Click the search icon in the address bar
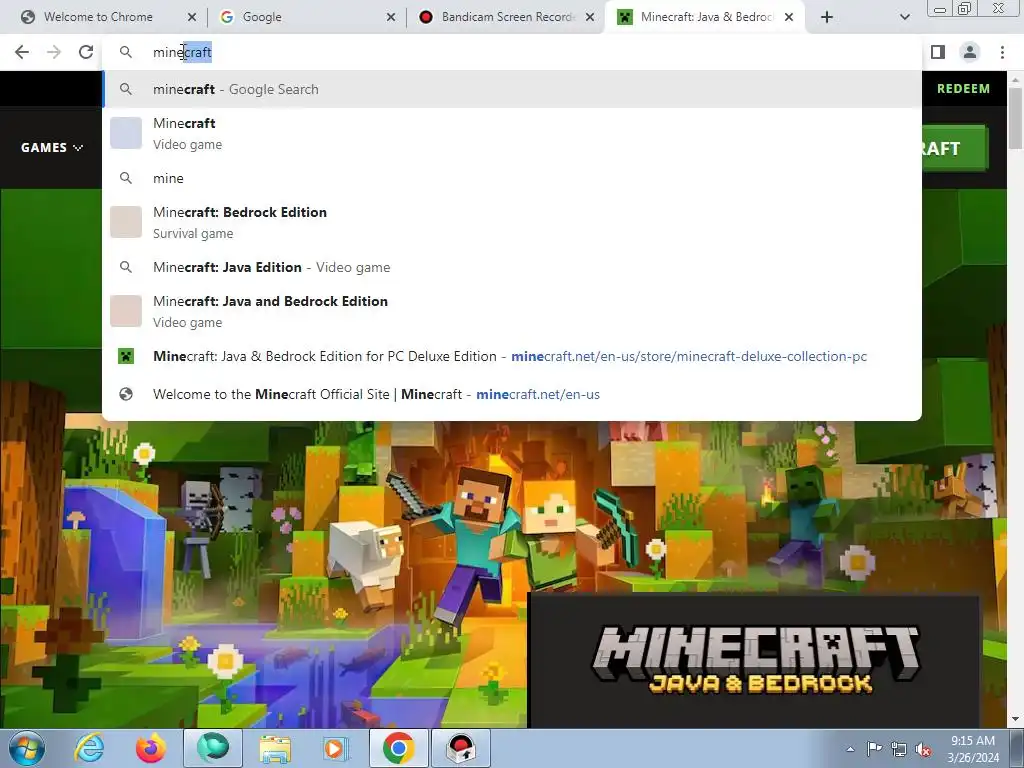1024x768 pixels. (x=126, y=52)
